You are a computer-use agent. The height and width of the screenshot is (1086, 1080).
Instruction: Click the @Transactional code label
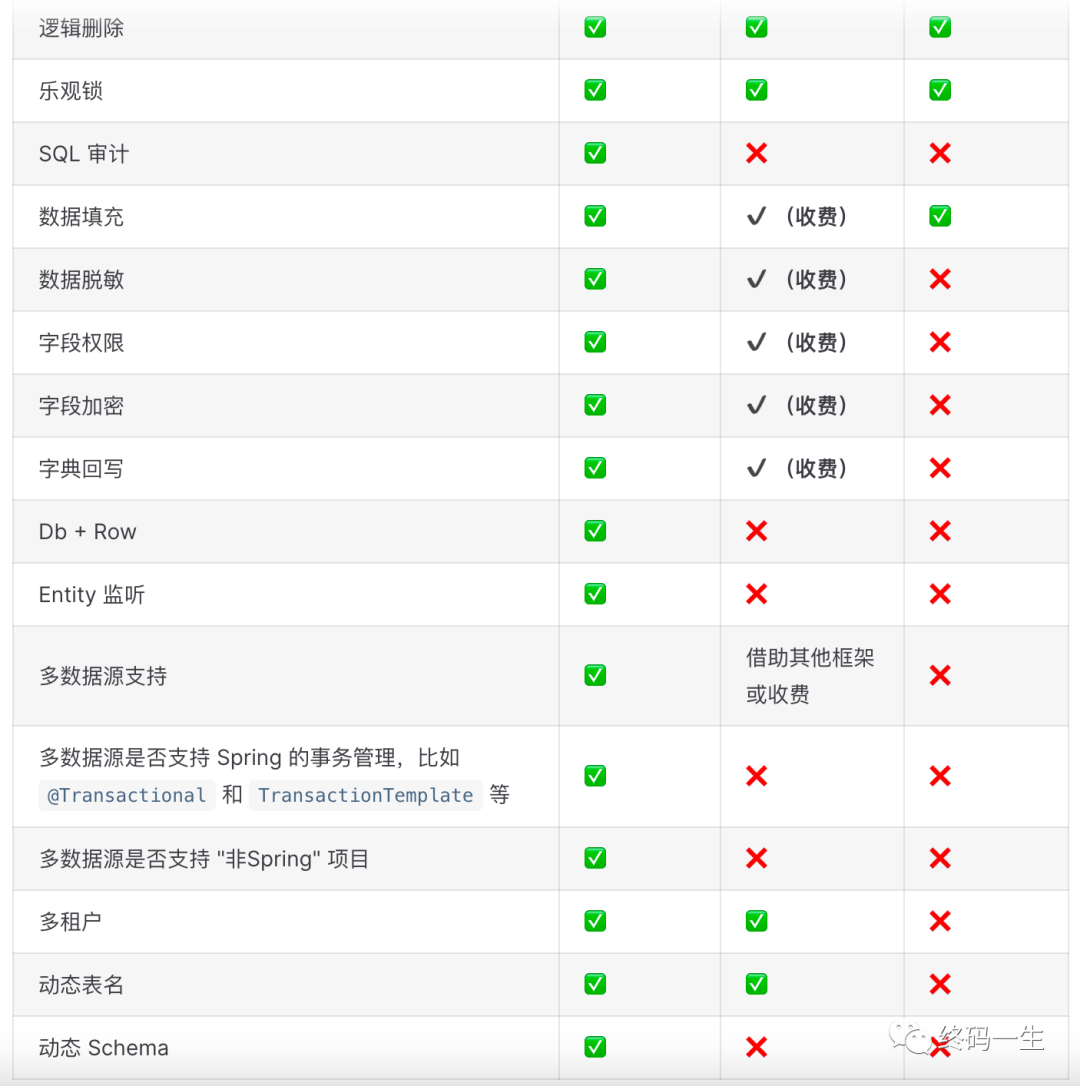pyautogui.click(x=126, y=795)
